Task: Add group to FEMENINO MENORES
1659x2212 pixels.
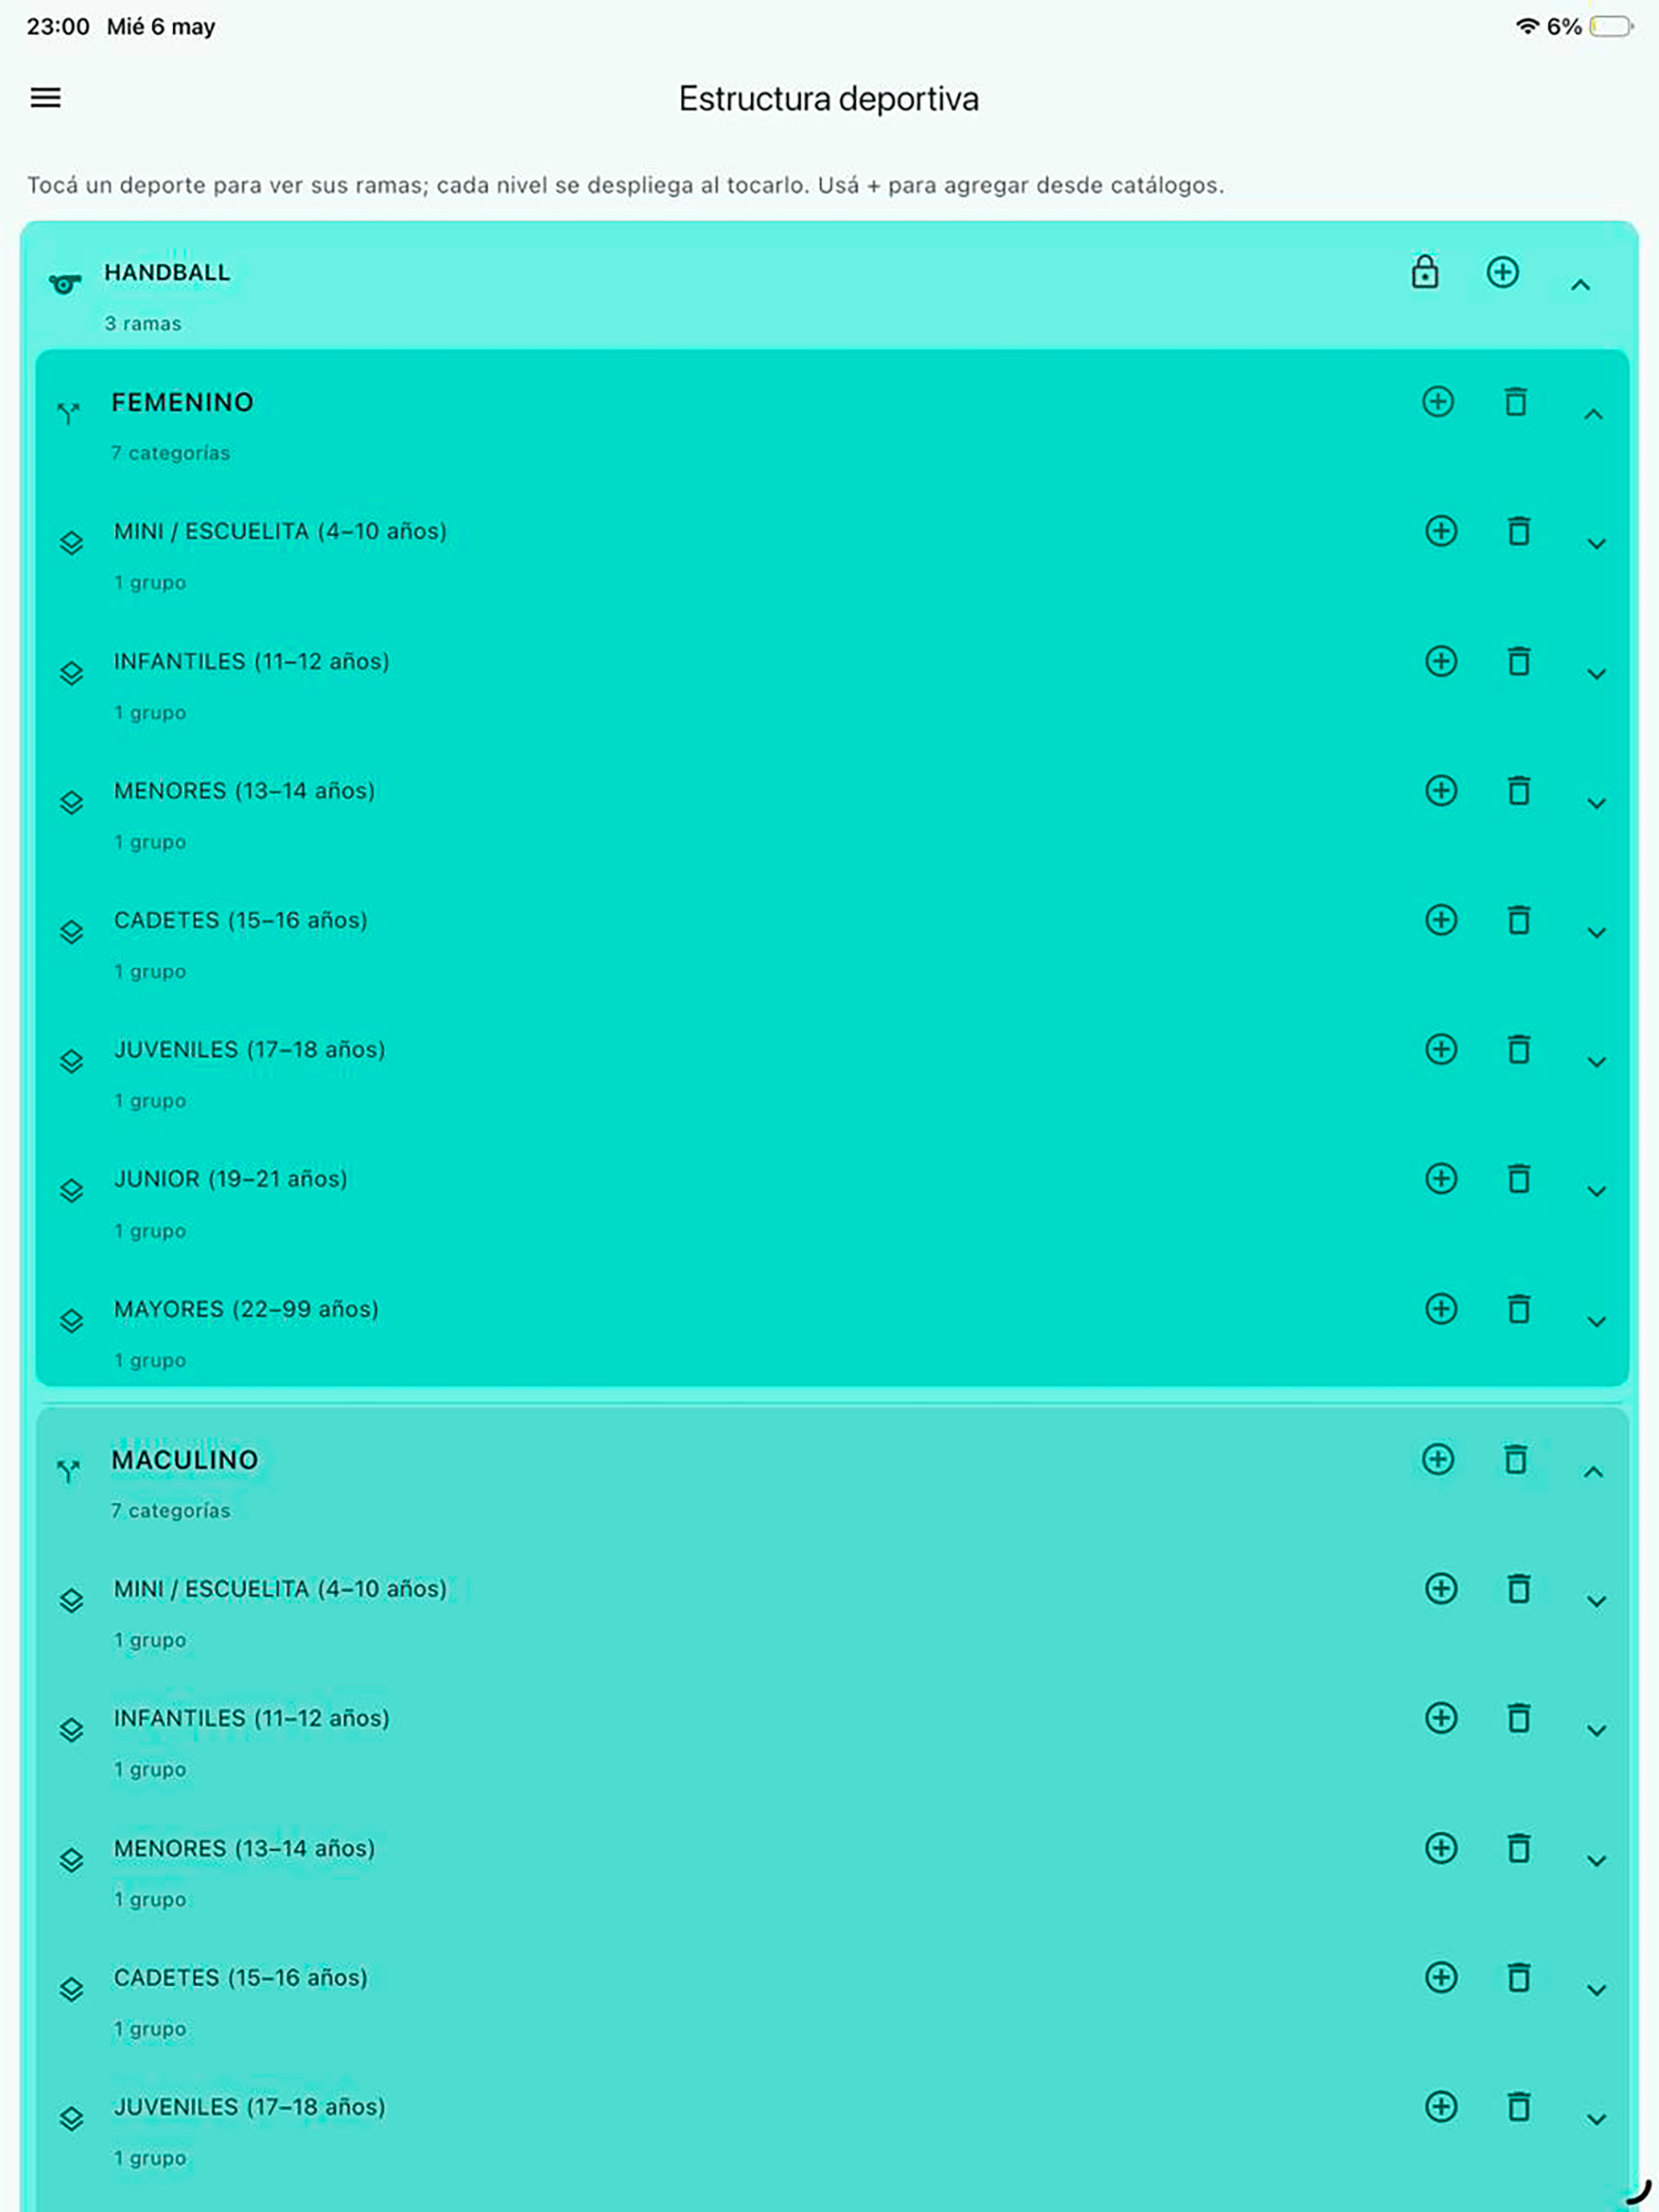Action: pos(1441,791)
